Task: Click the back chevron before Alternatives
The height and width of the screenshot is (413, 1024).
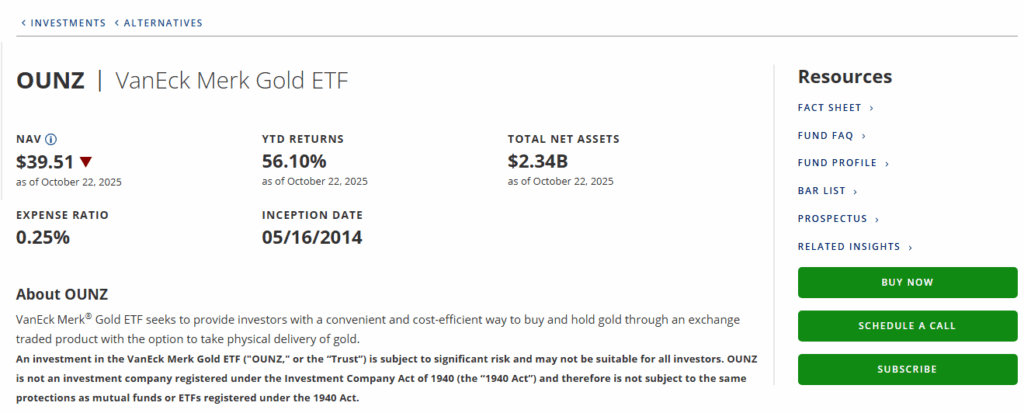Action: point(116,22)
